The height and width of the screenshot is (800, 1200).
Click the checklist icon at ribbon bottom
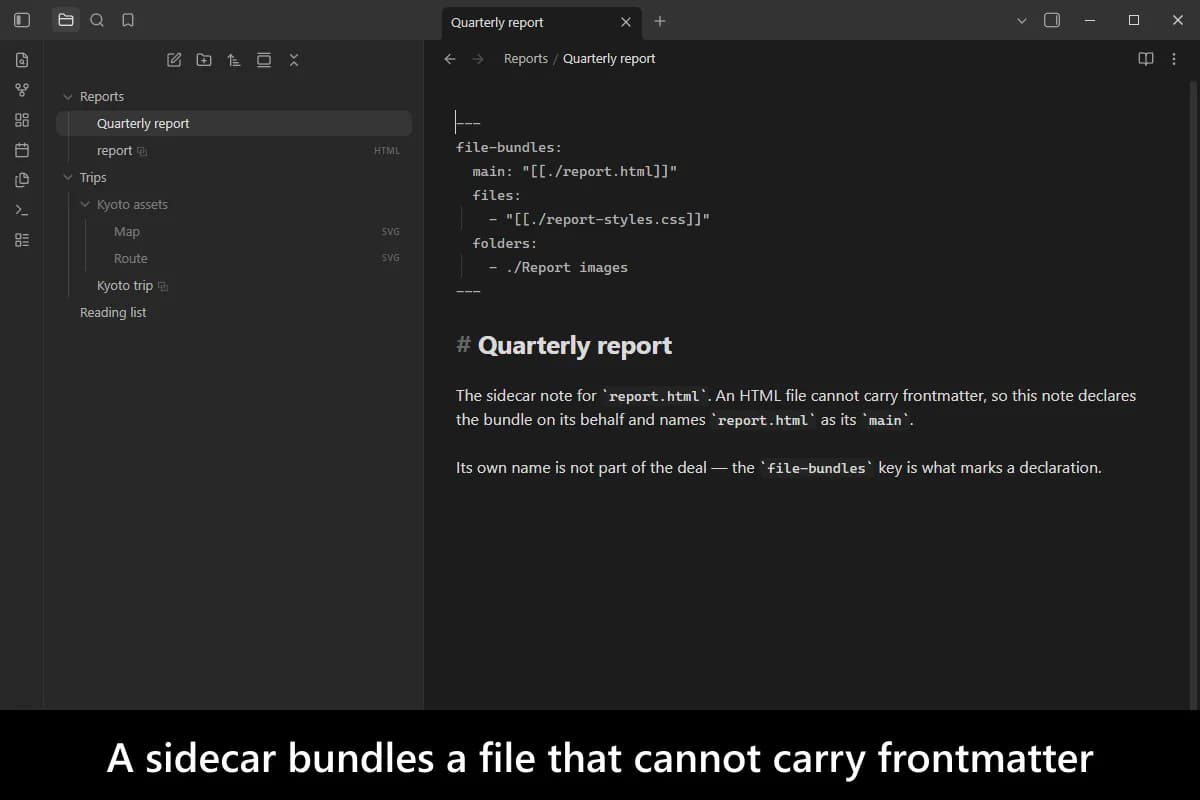coord(21,240)
